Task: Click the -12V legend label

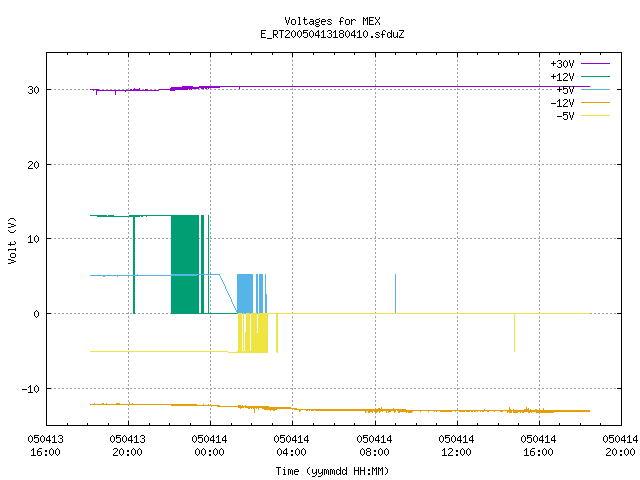Action: (x=562, y=103)
